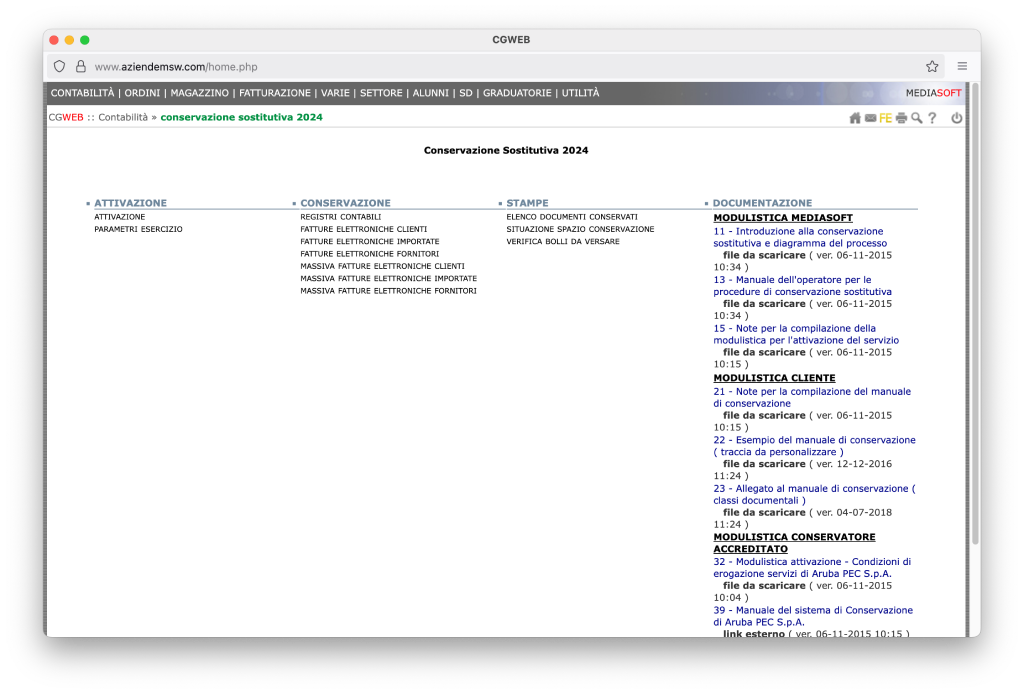The image size is (1024, 694).
Task: Open the MAGAZZINO menu
Action: [x=199, y=93]
